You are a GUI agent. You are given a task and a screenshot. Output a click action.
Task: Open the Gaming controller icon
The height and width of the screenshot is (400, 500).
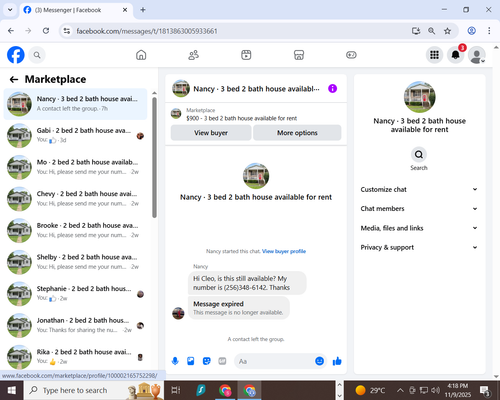point(351,55)
